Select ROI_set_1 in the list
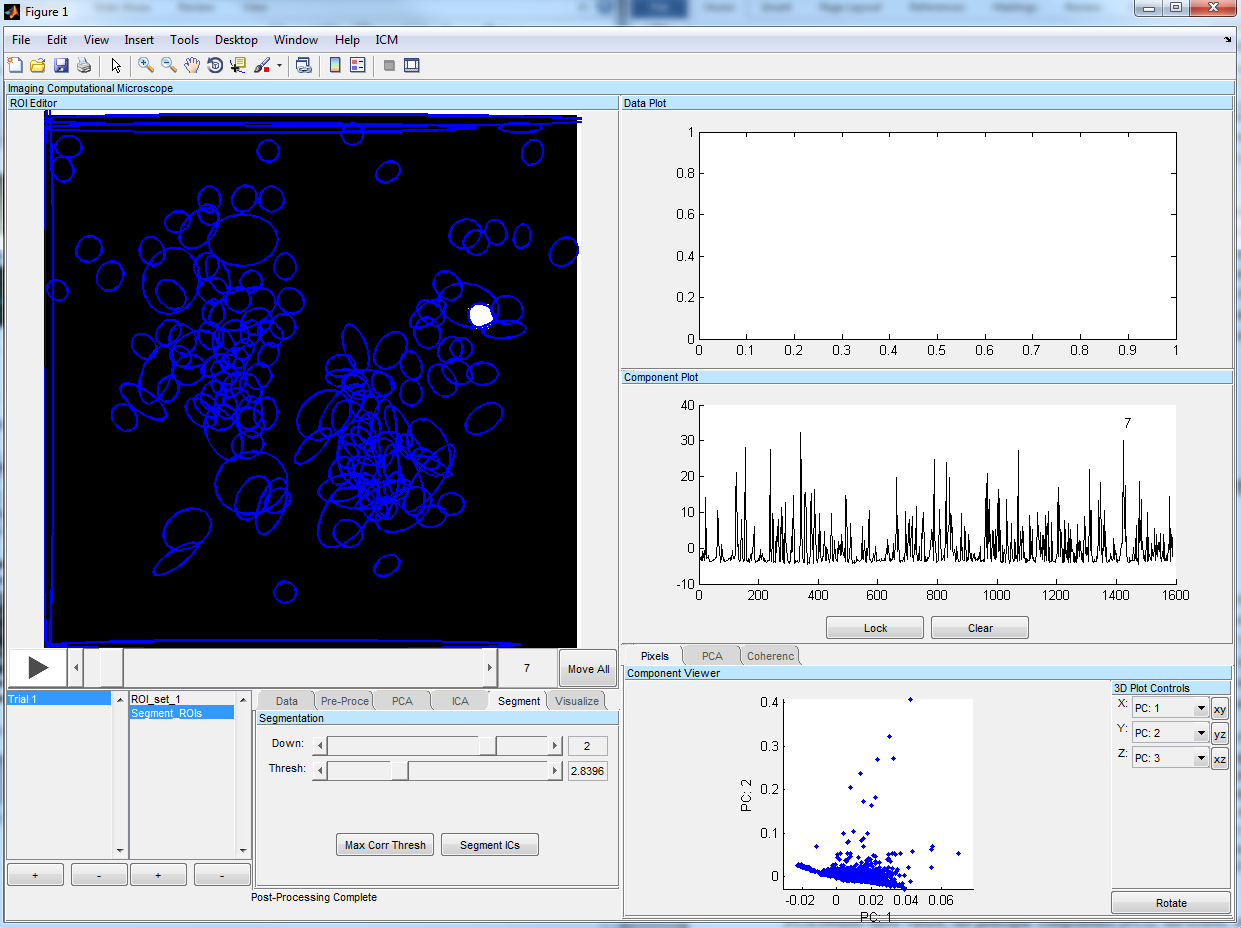Image resolution: width=1241 pixels, height=928 pixels. pyautogui.click(x=156, y=699)
